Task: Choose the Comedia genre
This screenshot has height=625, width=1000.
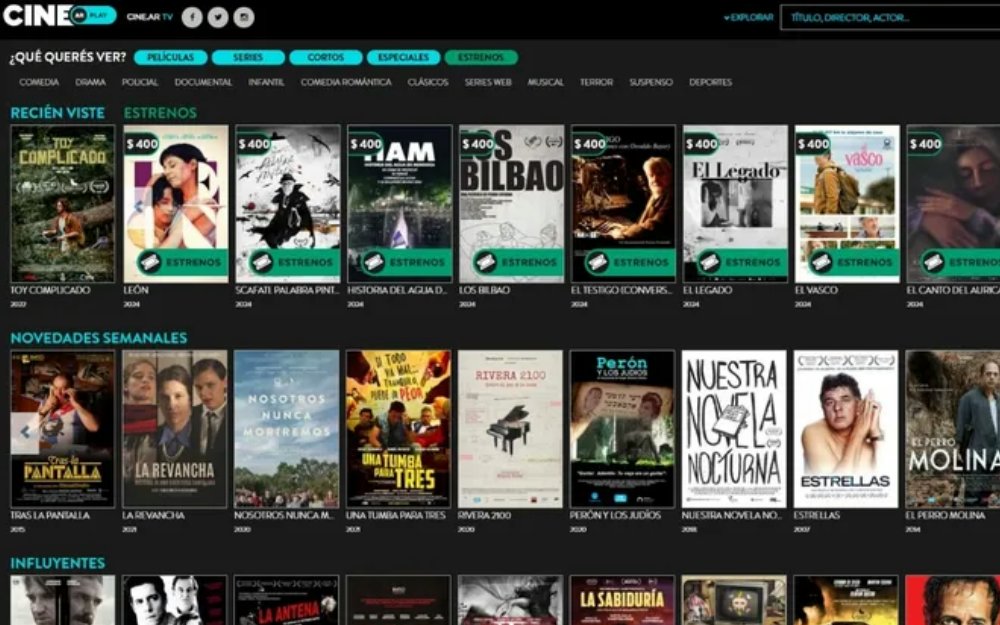Action: point(39,82)
